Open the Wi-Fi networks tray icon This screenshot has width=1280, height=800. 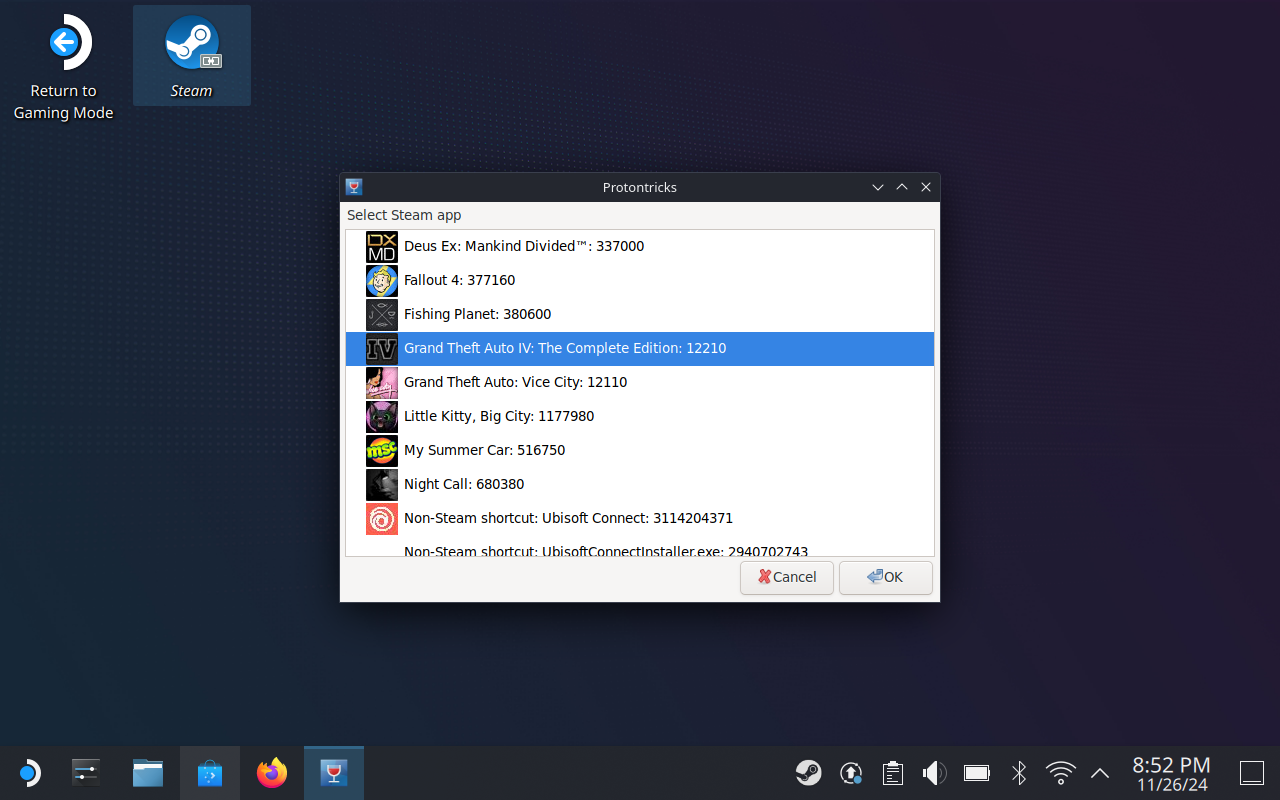1060,773
